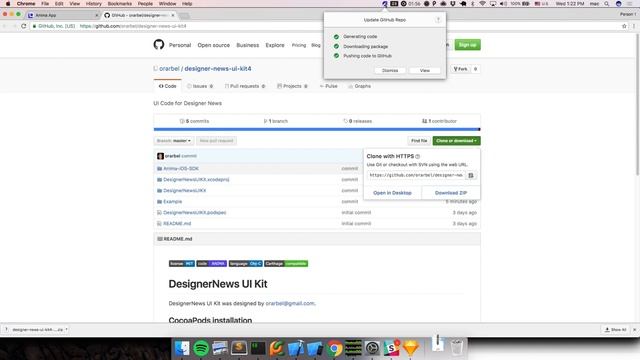Open the View menu in the menu bar
The height and width of the screenshot is (360, 640).
tap(75, 4)
